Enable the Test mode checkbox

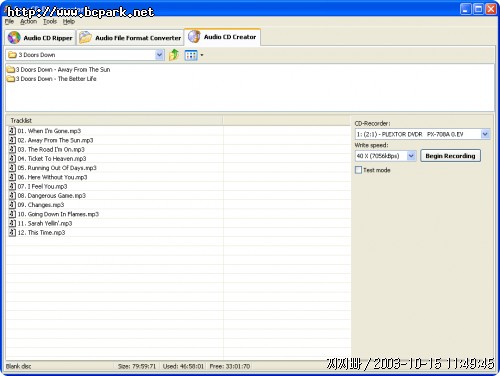click(x=358, y=170)
